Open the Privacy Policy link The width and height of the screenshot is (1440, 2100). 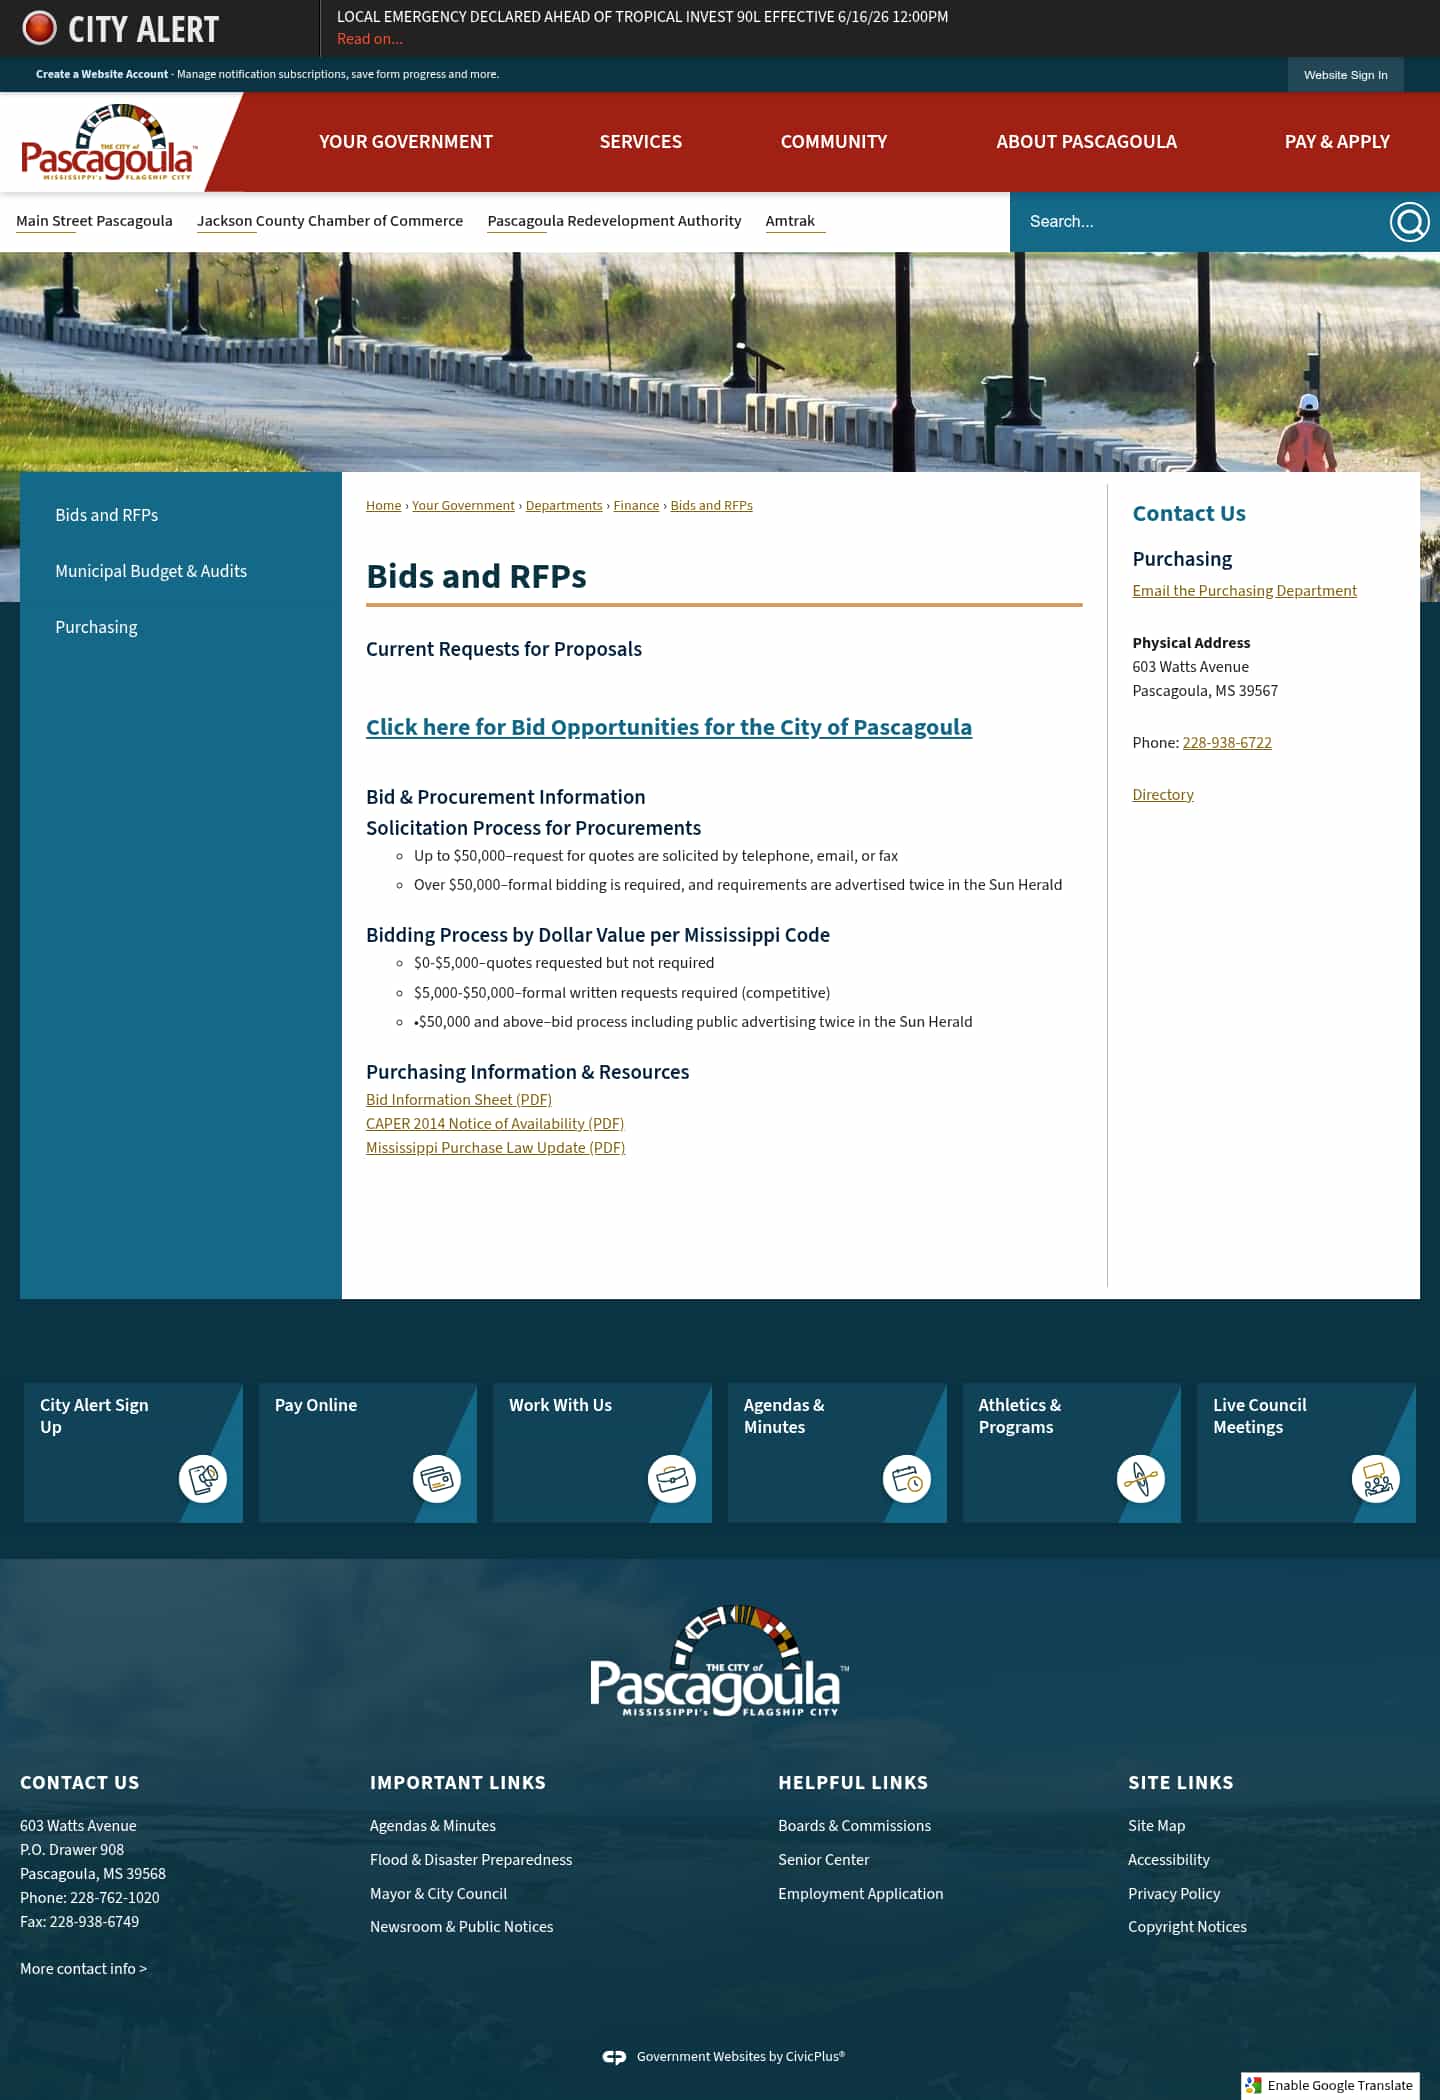click(1174, 1894)
